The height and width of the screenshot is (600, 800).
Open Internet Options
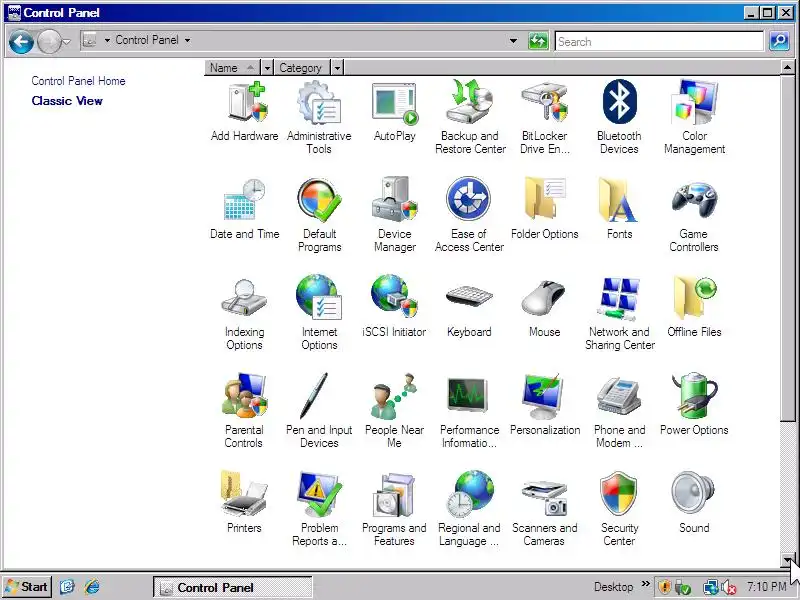(319, 313)
